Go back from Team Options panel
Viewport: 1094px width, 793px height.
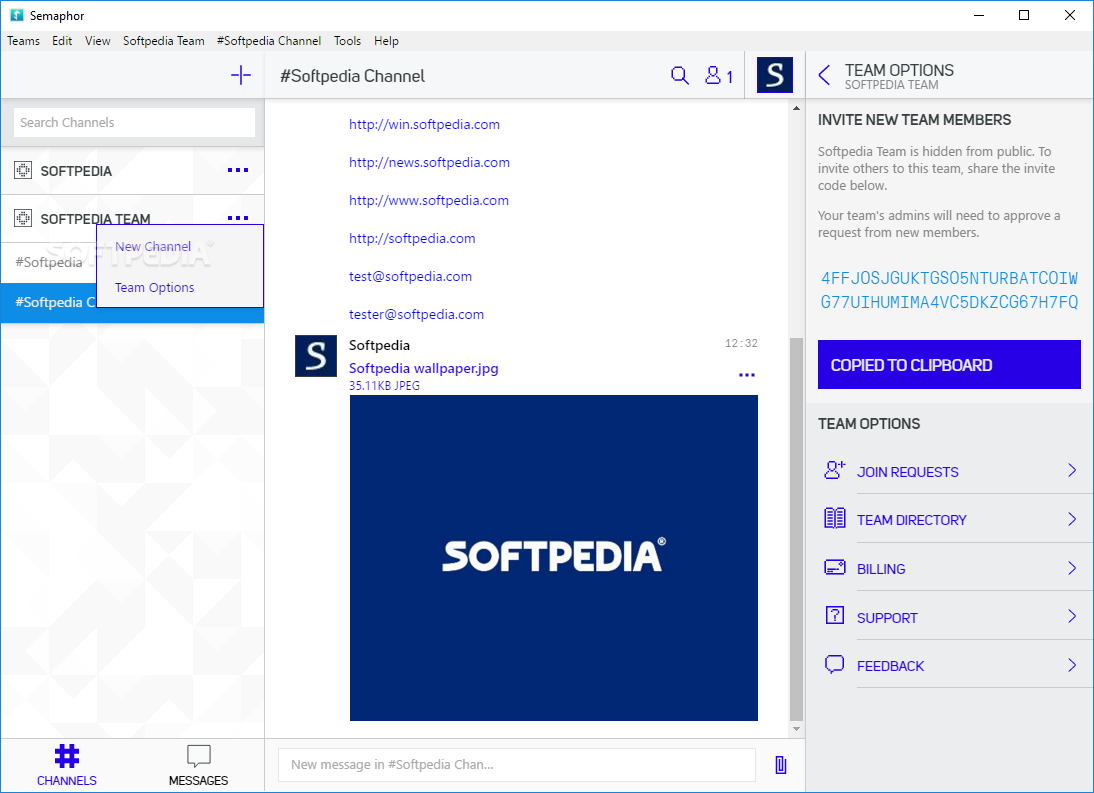point(824,75)
